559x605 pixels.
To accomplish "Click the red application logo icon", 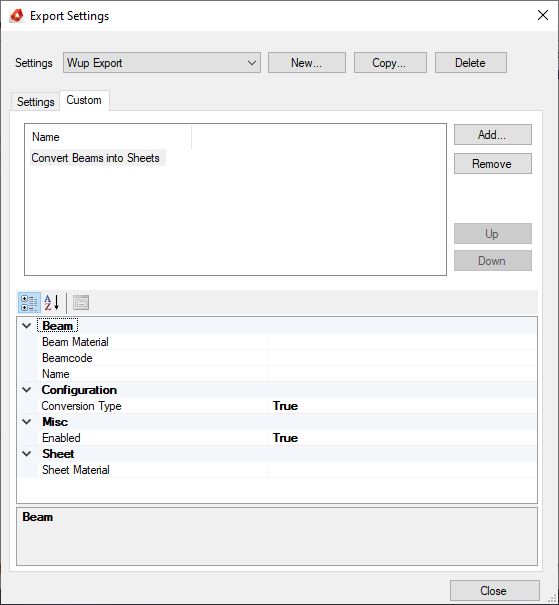I will 17,16.
